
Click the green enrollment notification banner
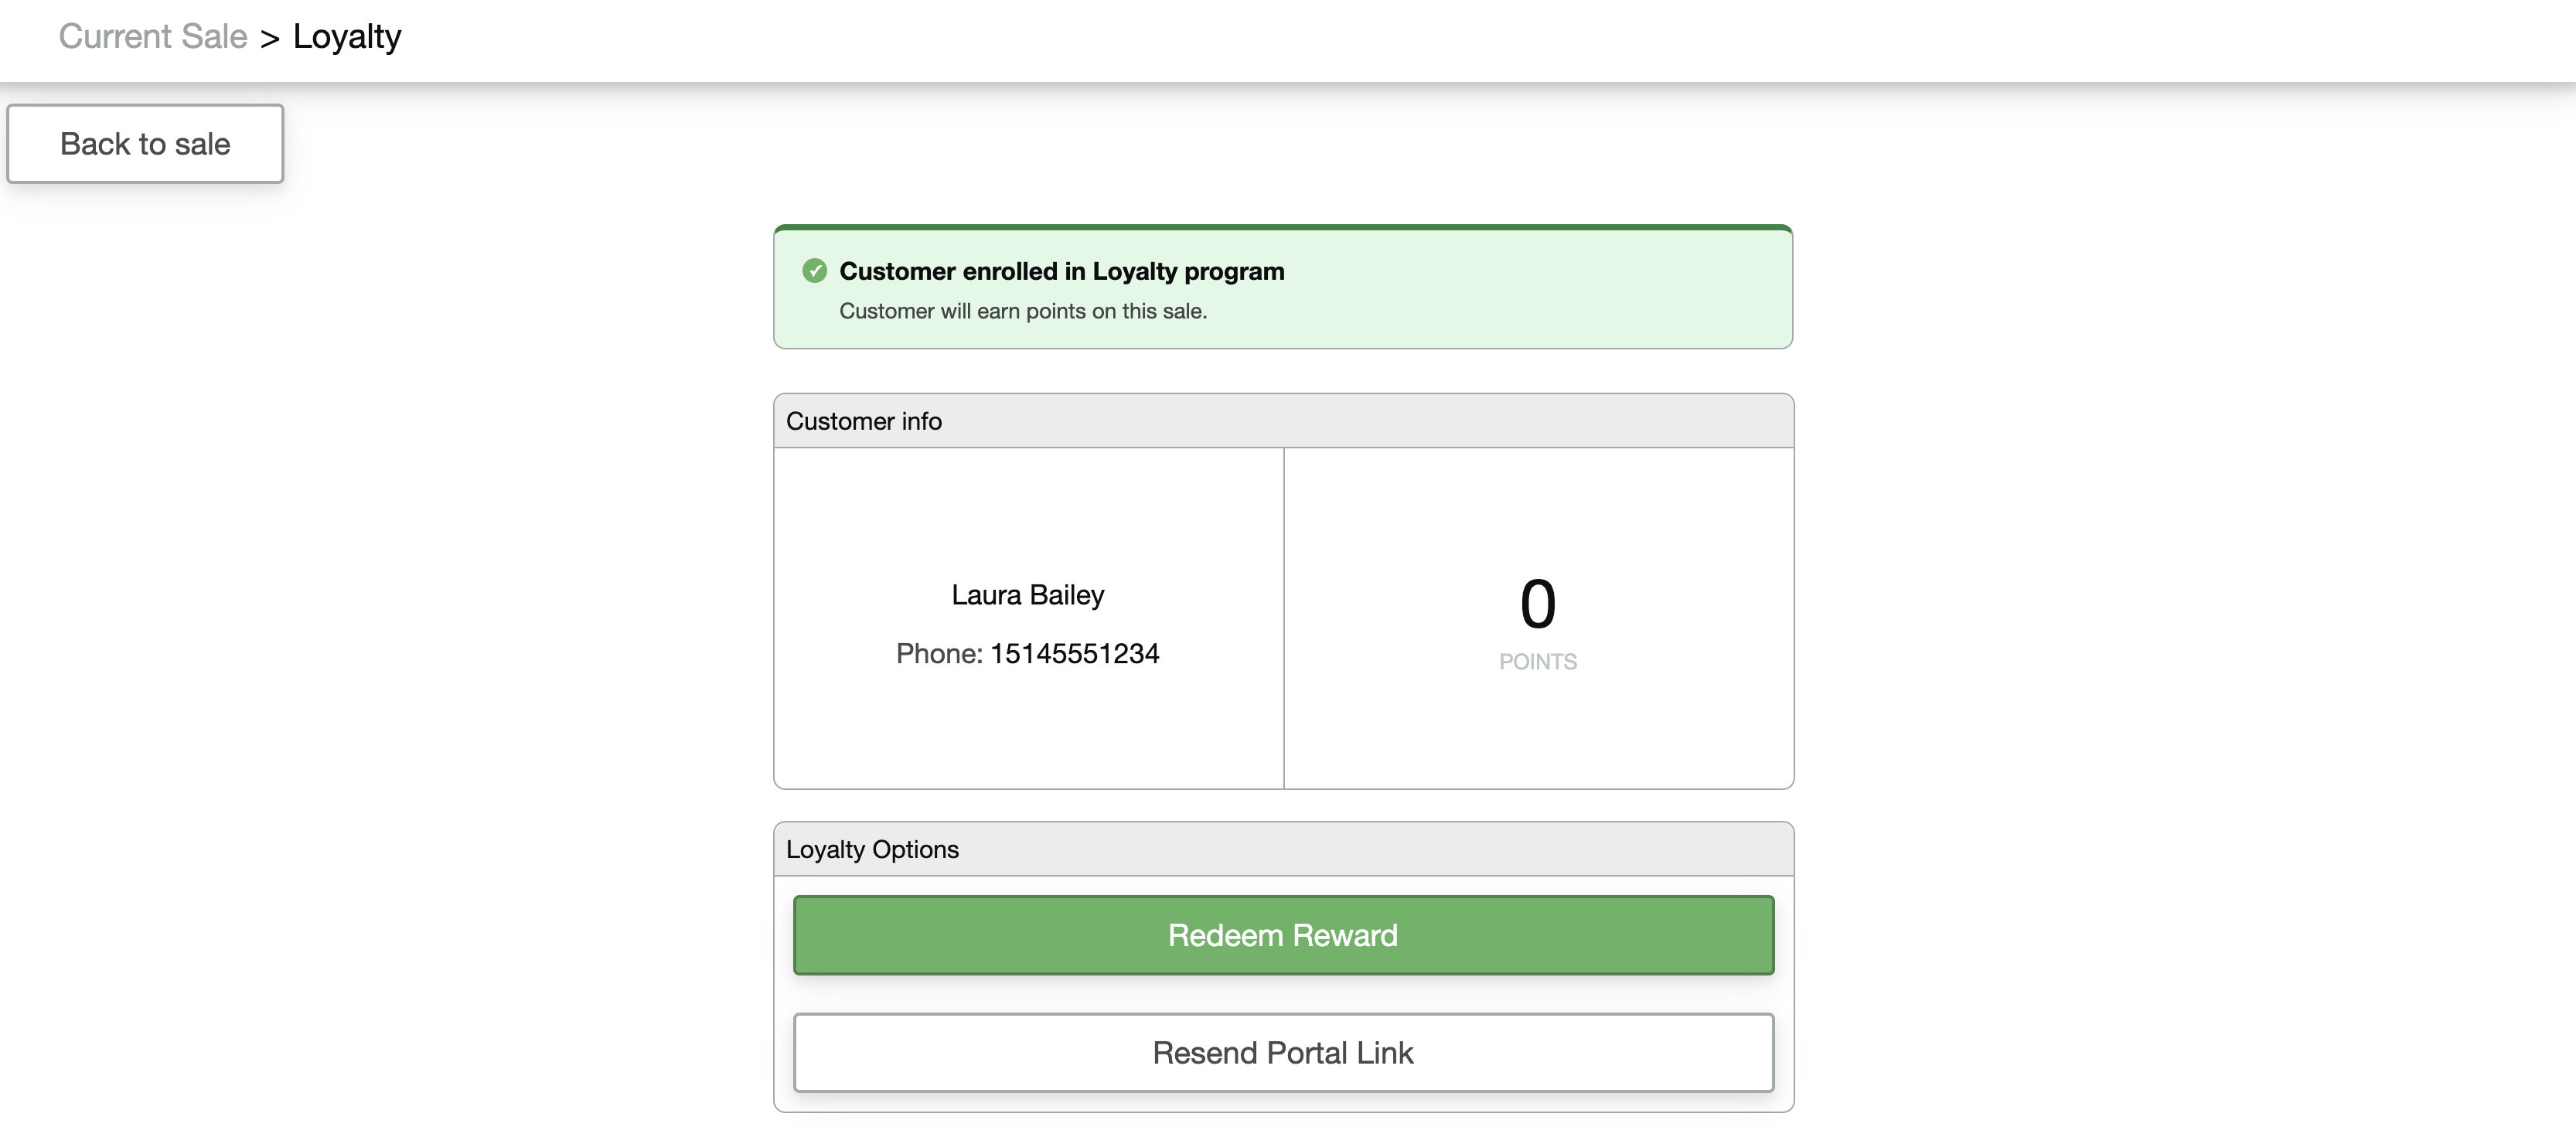1283,287
